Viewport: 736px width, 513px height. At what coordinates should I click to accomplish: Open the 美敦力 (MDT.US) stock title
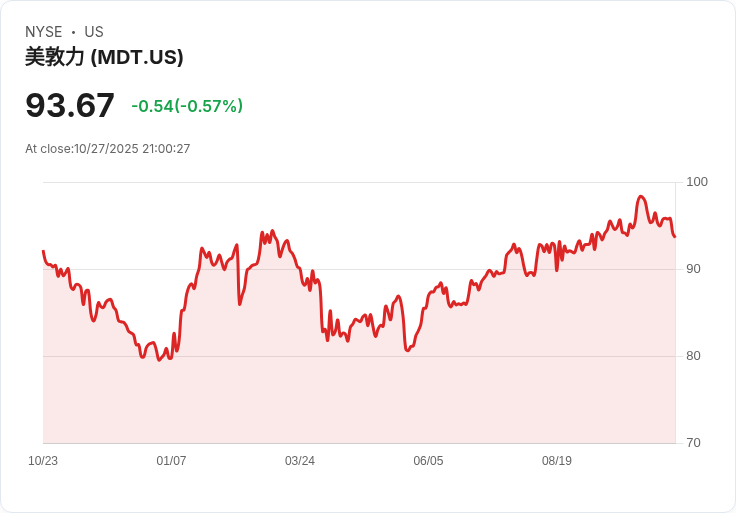coord(104,57)
